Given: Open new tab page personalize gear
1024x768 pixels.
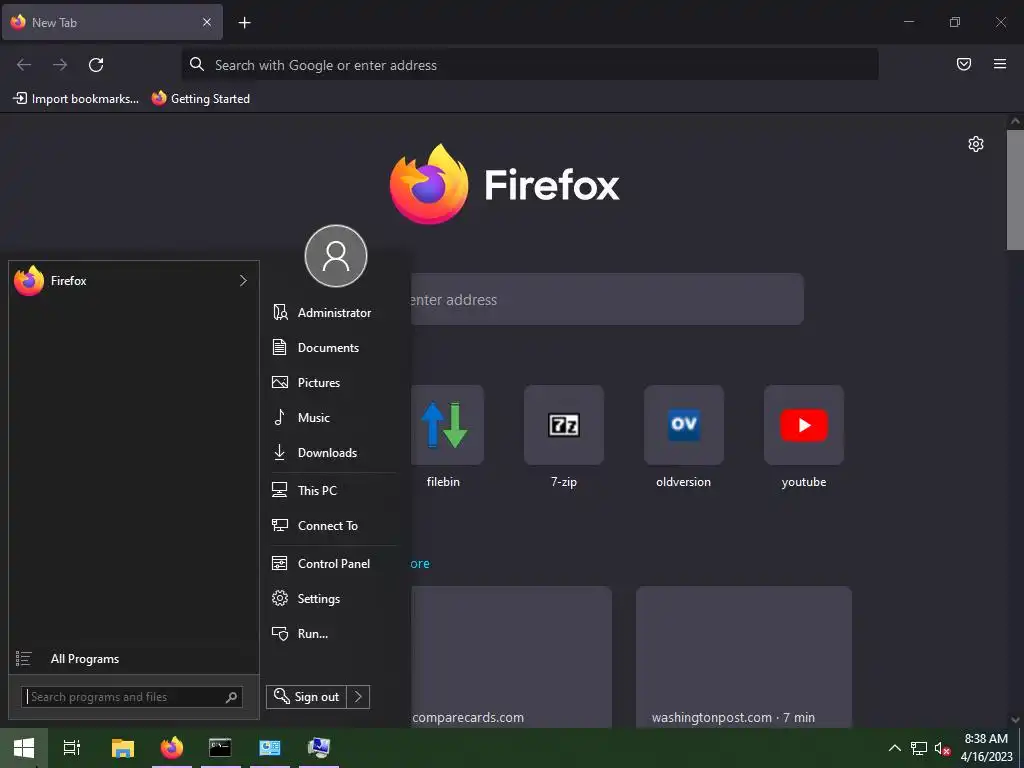Looking at the screenshot, I should [x=976, y=144].
